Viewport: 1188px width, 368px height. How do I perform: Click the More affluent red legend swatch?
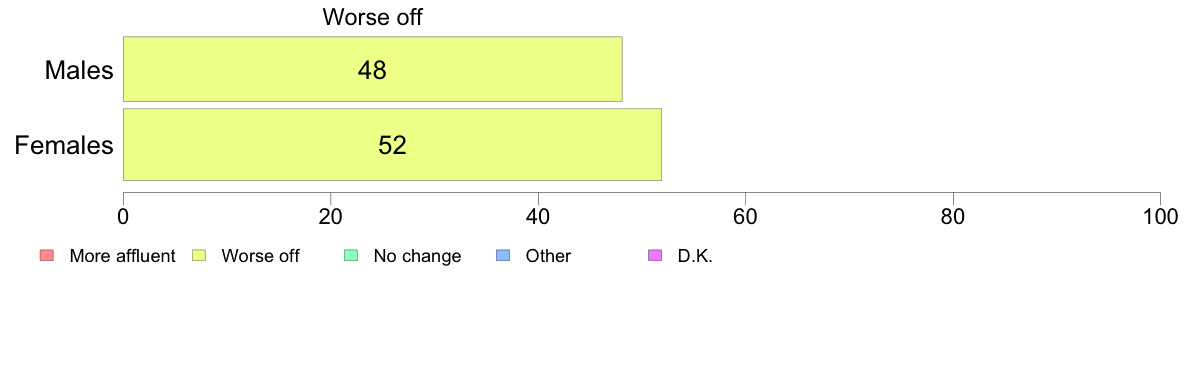pos(47,256)
